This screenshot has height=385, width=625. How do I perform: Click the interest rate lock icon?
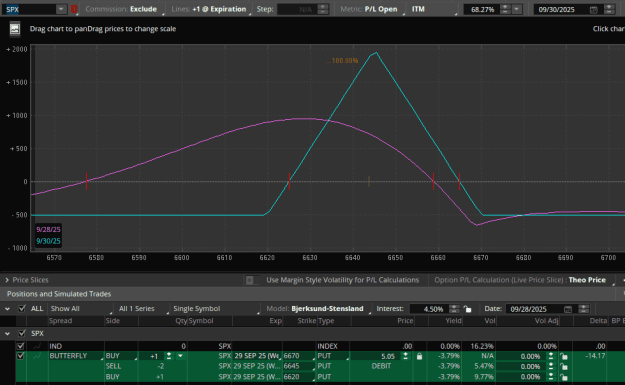coord(467,309)
